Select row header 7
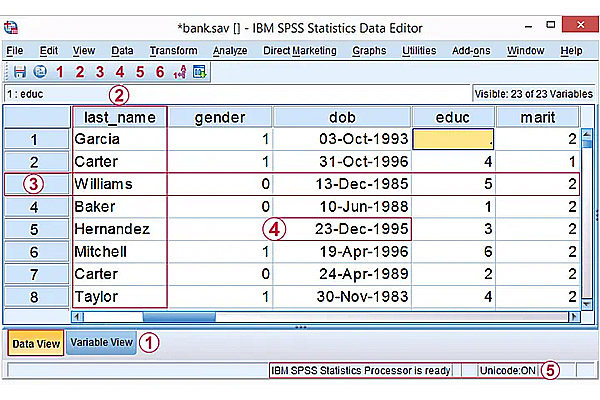Viewport: 600px width, 400px height. coord(36,274)
